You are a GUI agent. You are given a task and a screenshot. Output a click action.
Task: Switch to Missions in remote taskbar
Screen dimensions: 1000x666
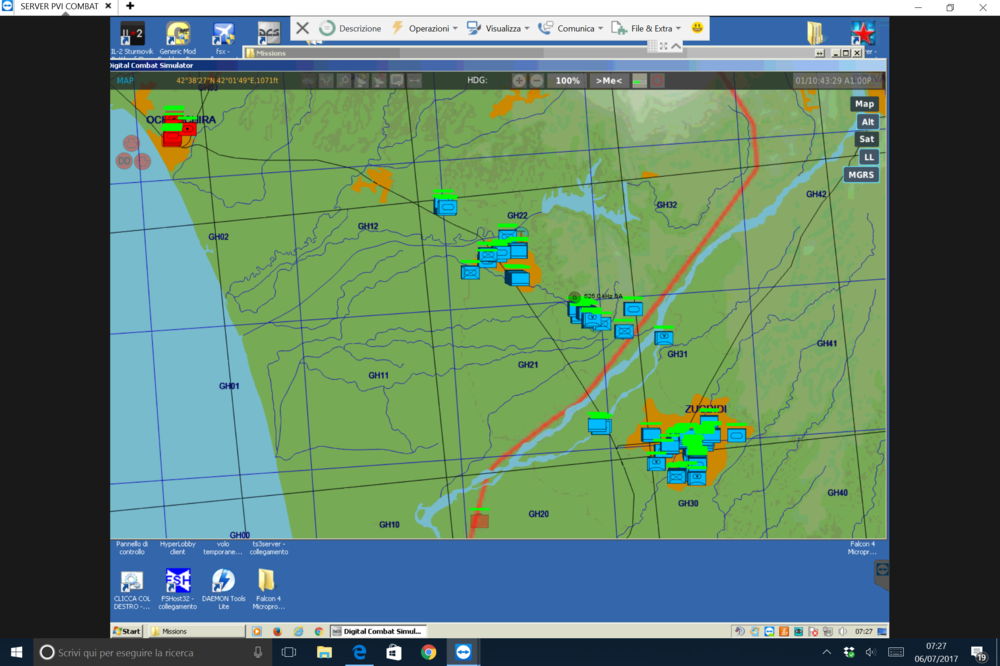tap(196, 631)
